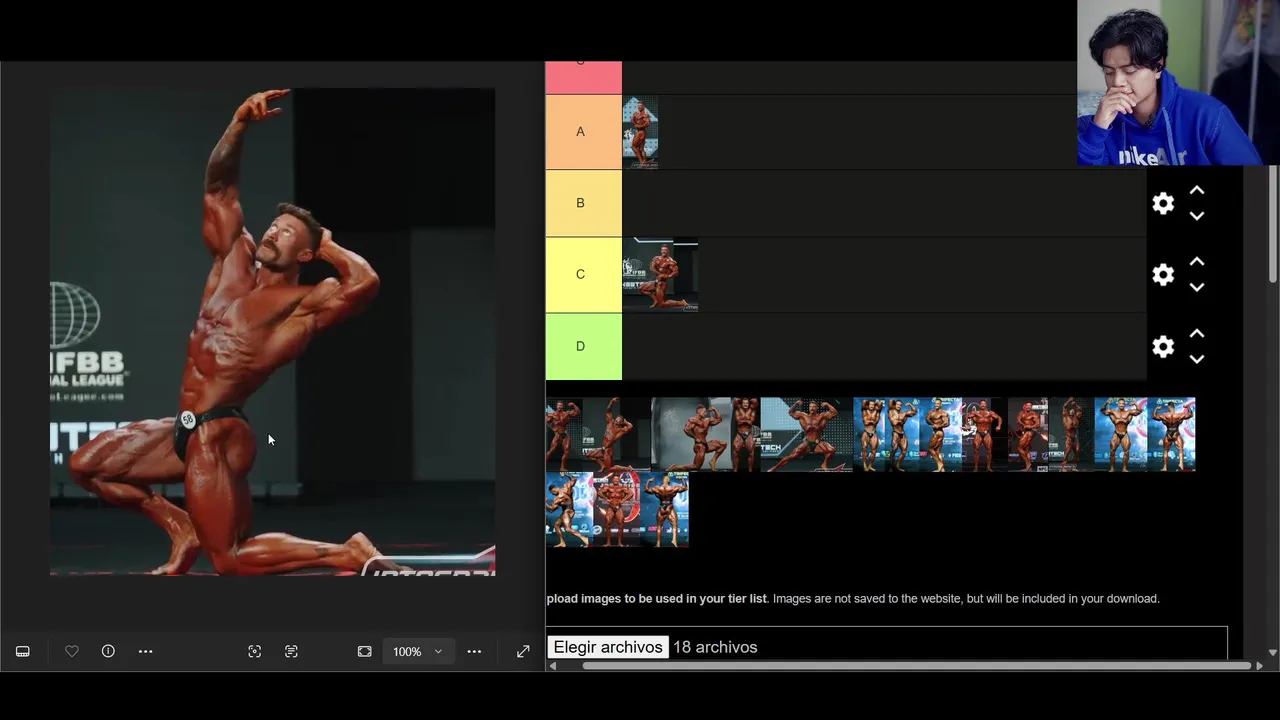The image size is (1280, 720).
Task: Select the bodybuilder thumbnail in tier A
Action: coord(640,132)
